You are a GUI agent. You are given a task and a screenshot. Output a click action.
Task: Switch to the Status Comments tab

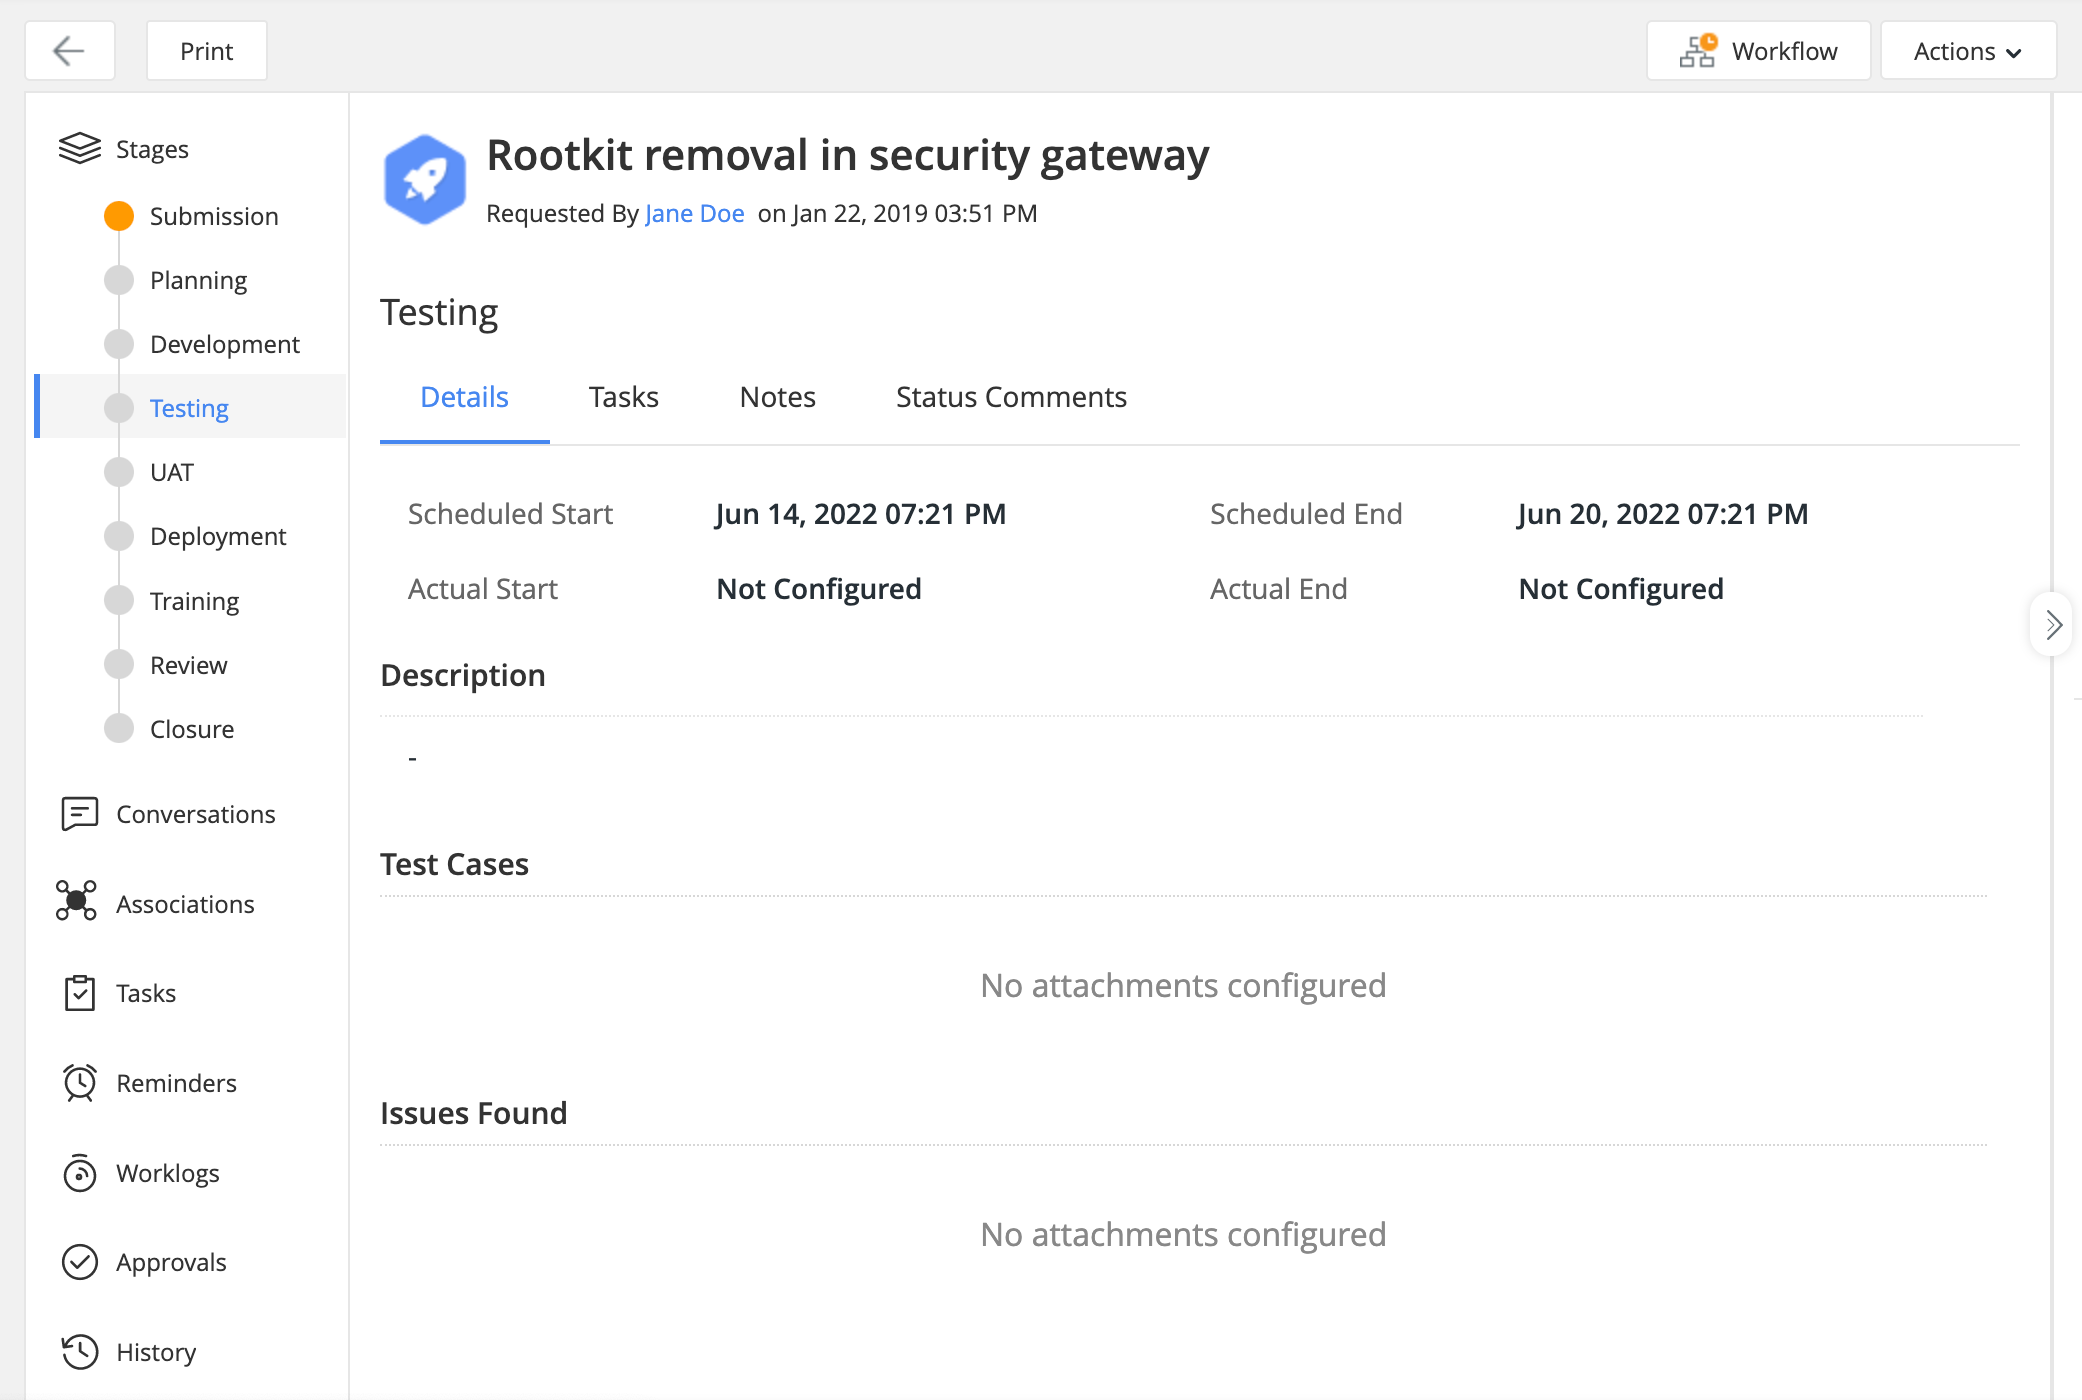(1011, 397)
